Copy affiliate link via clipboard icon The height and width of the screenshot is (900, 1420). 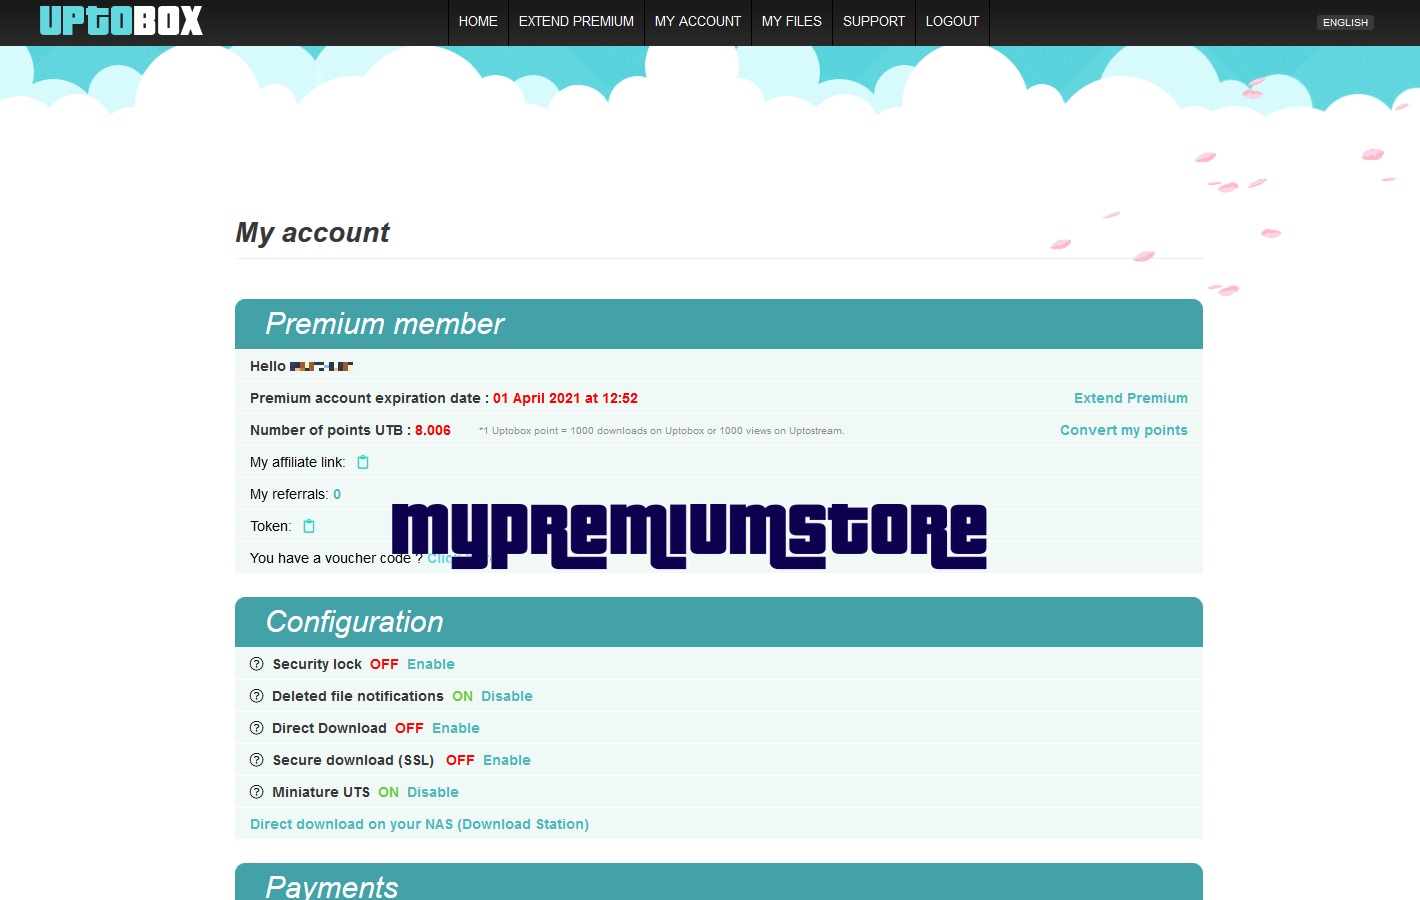pyautogui.click(x=363, y=462)
